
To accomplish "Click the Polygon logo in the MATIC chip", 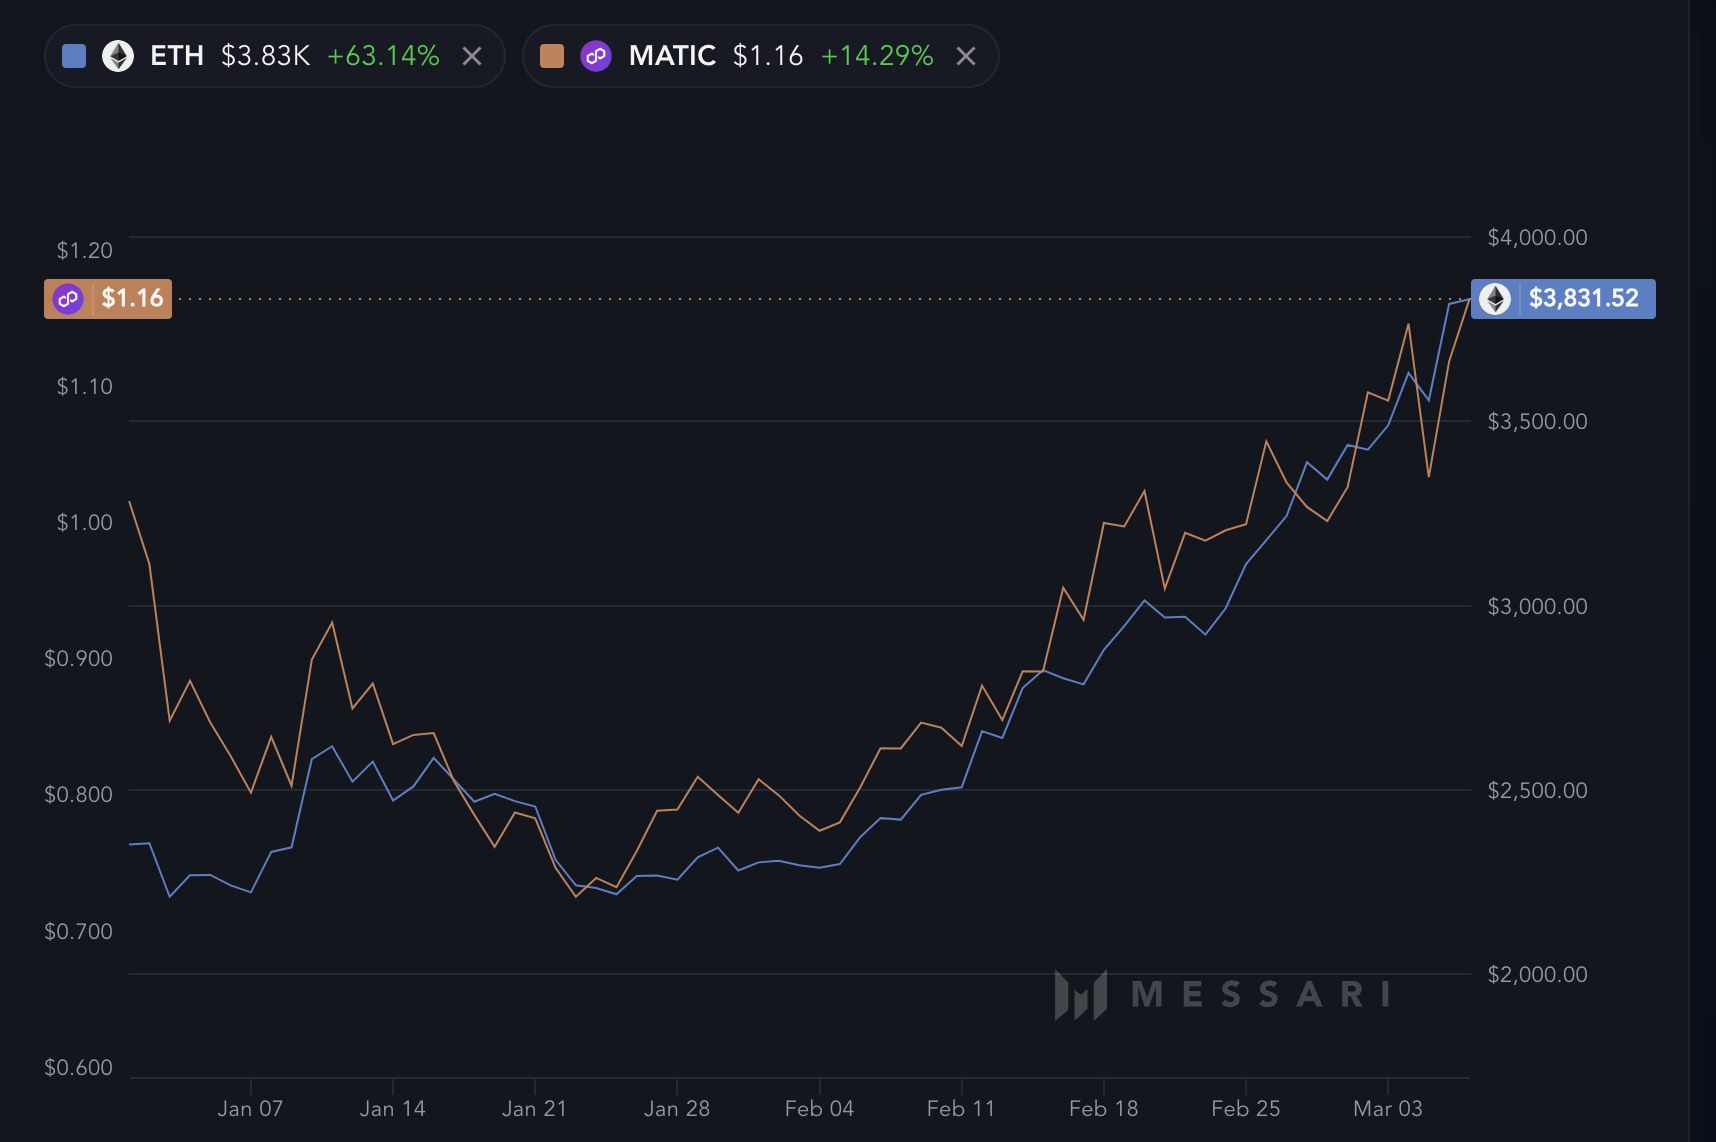I will (x=596, y=56).
